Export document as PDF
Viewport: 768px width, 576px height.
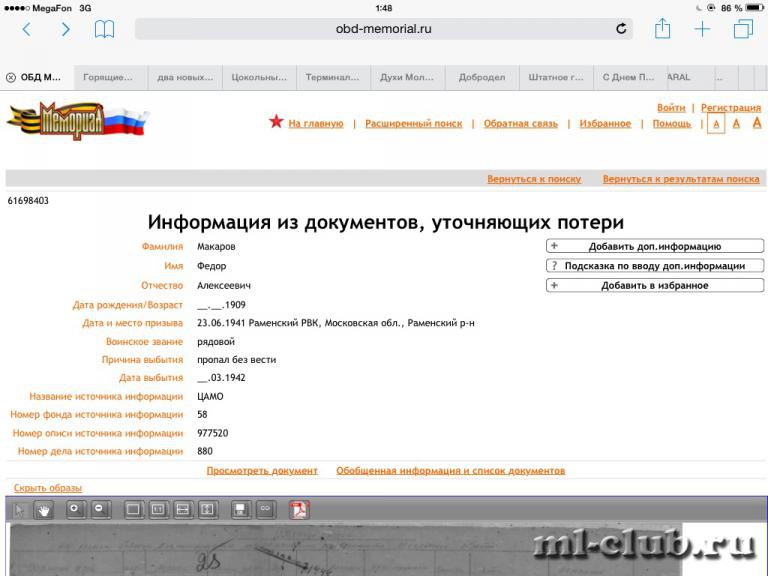(299, 509)
